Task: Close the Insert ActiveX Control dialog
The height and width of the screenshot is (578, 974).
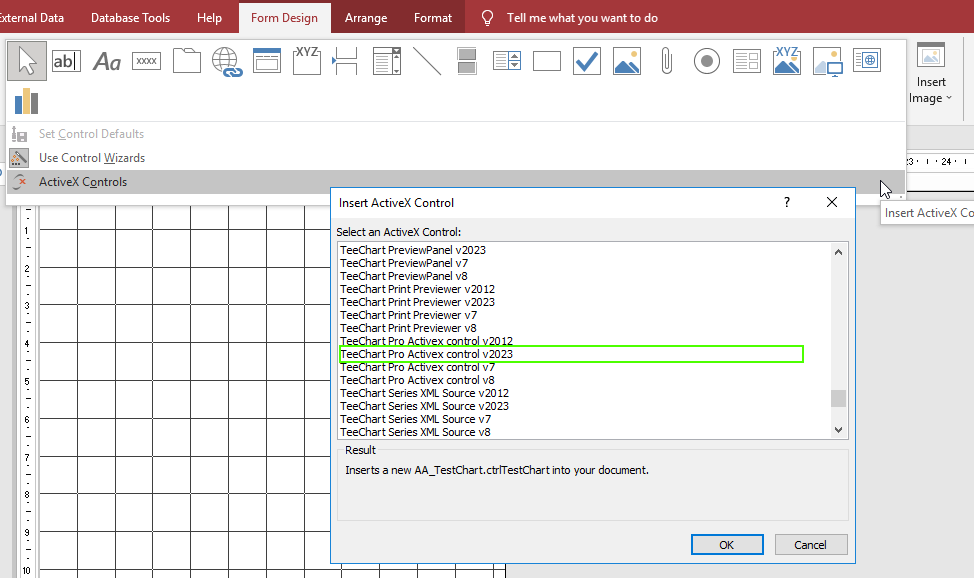Action: (832, 202)
